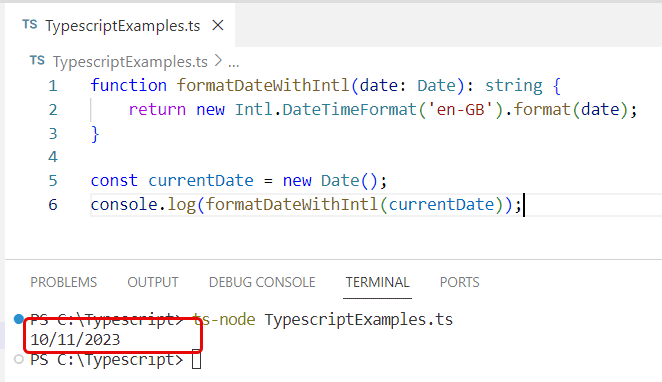Screen dimensions: 662x382
Task: Click the 'function' keyword on line 1
Action: click(129, 86)
